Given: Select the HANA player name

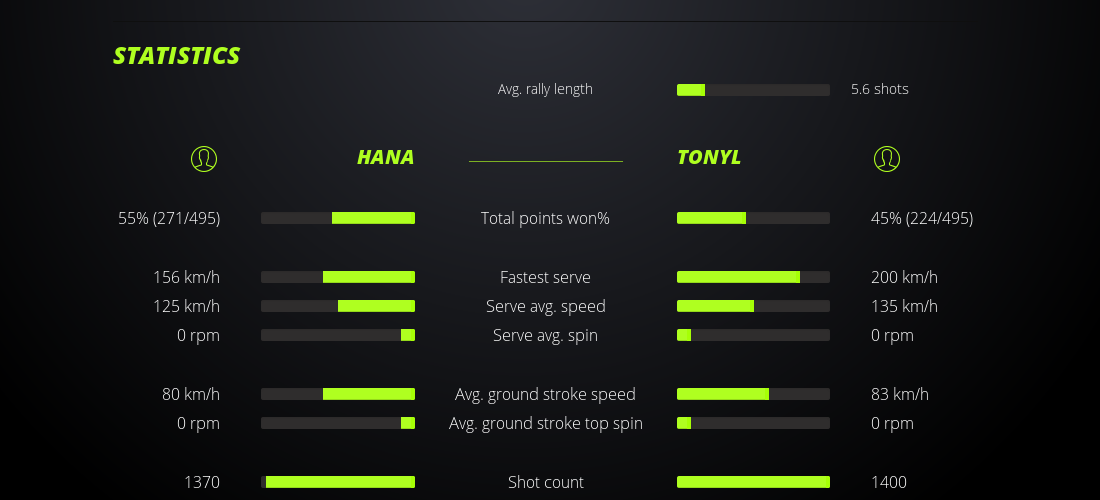Looking at the screenshot, I should tap(385, 157).
